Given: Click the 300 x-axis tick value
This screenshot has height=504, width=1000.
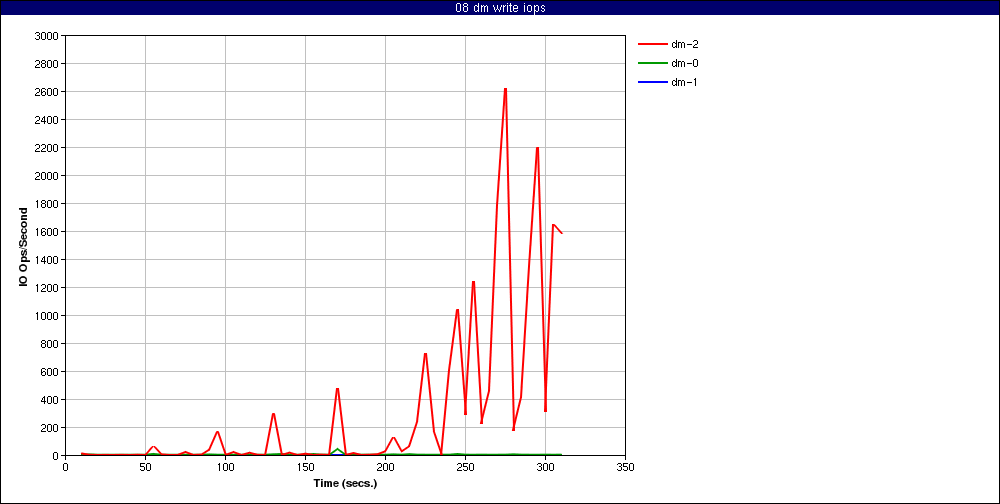Looking at the screenshot, I should pyautogui.click(x=545, y=467).
